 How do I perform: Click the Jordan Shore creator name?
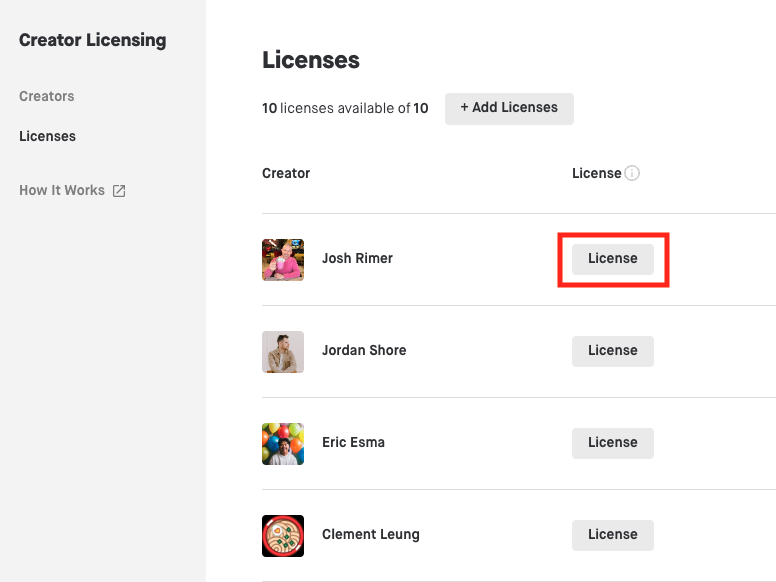tap(364, 350)
